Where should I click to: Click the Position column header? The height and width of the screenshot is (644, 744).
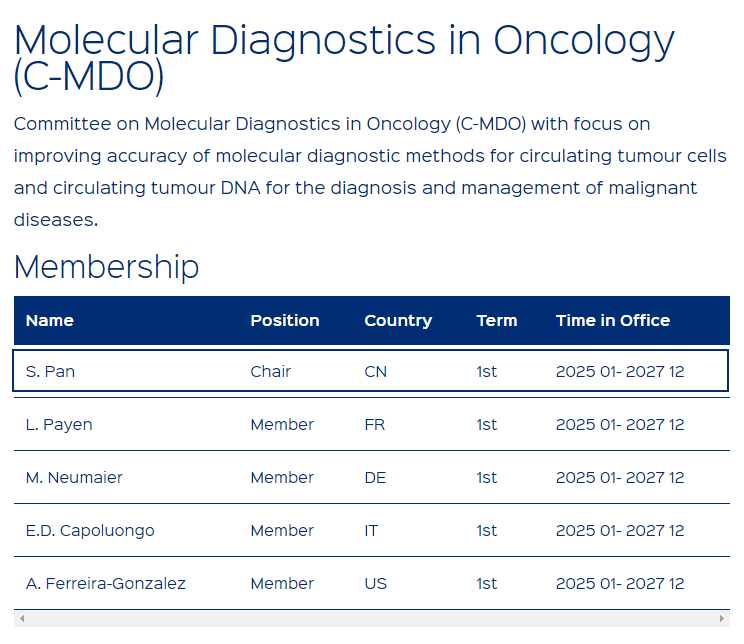[x=285, y=320]
